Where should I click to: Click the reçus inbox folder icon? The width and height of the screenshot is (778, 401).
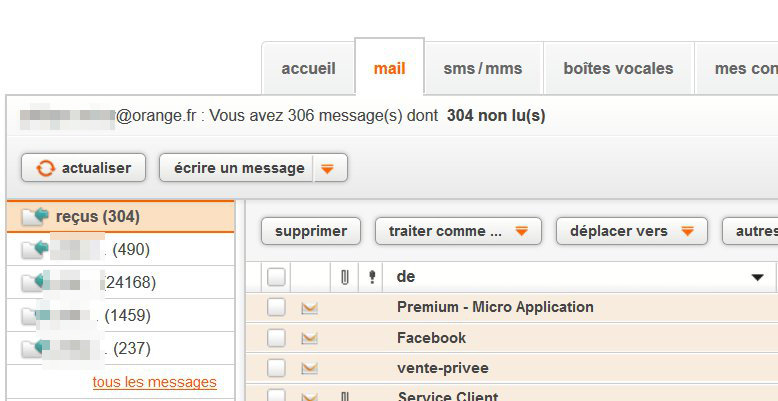(35, 216)
